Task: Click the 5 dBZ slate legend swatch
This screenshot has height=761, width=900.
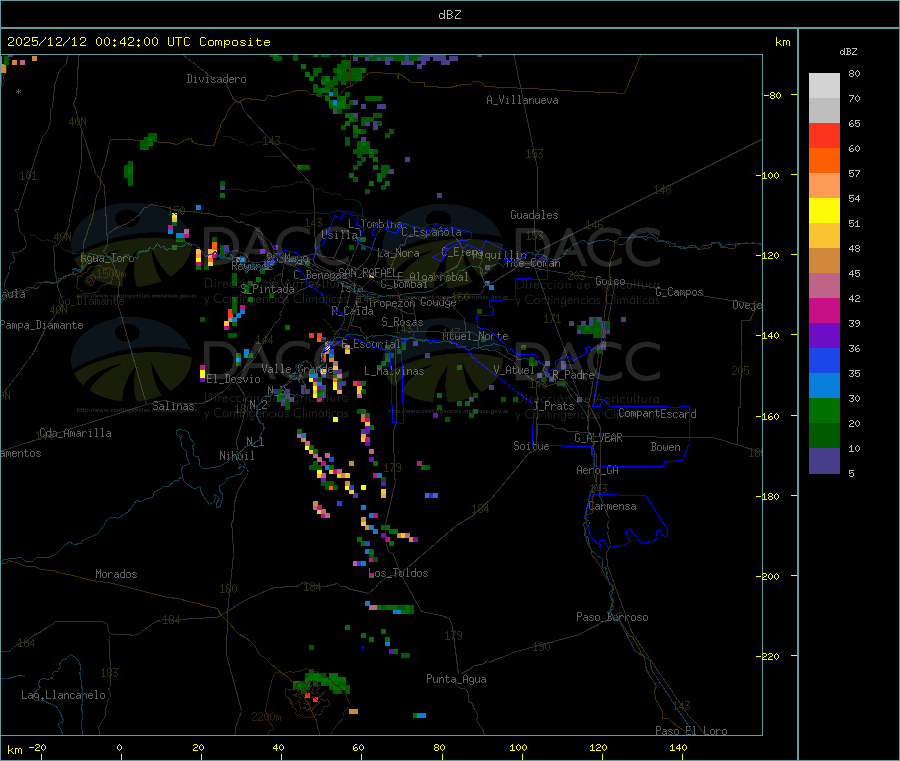Action: click(x=824, y=461)
